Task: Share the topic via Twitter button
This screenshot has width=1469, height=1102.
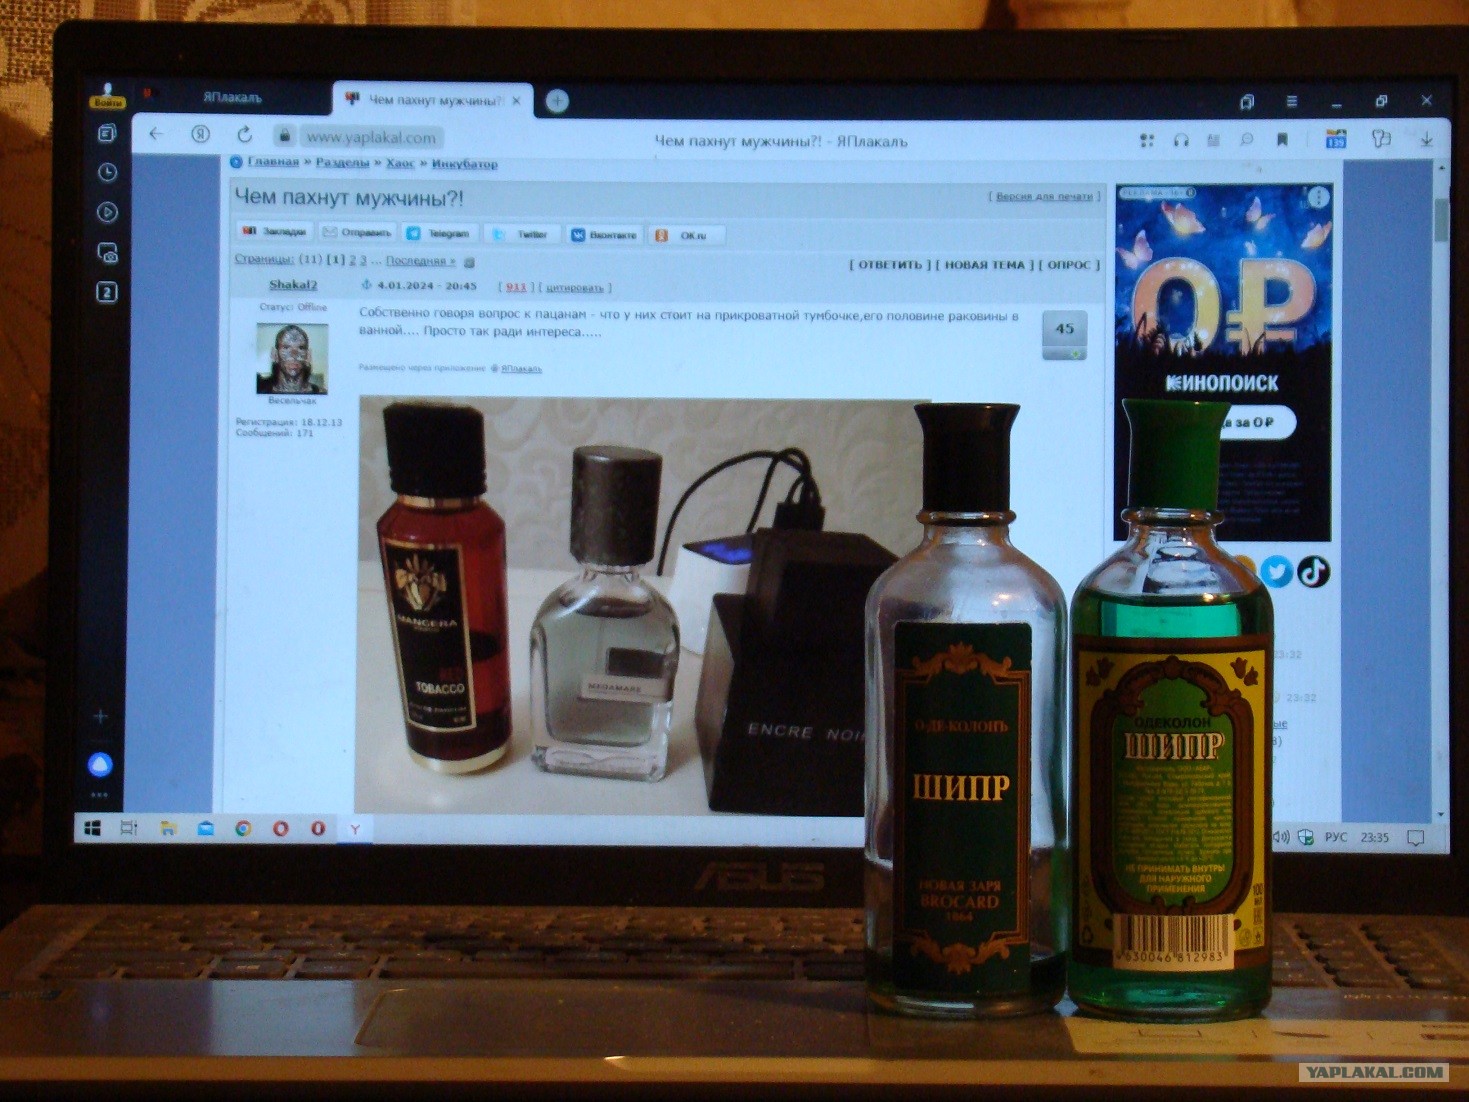Action: [x=521, y=235]
